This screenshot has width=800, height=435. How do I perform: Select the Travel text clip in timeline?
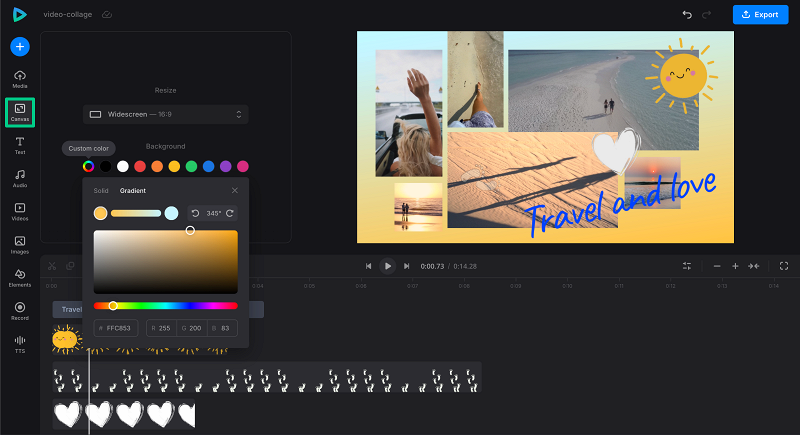pyautogui.click(x=67, y=310)
